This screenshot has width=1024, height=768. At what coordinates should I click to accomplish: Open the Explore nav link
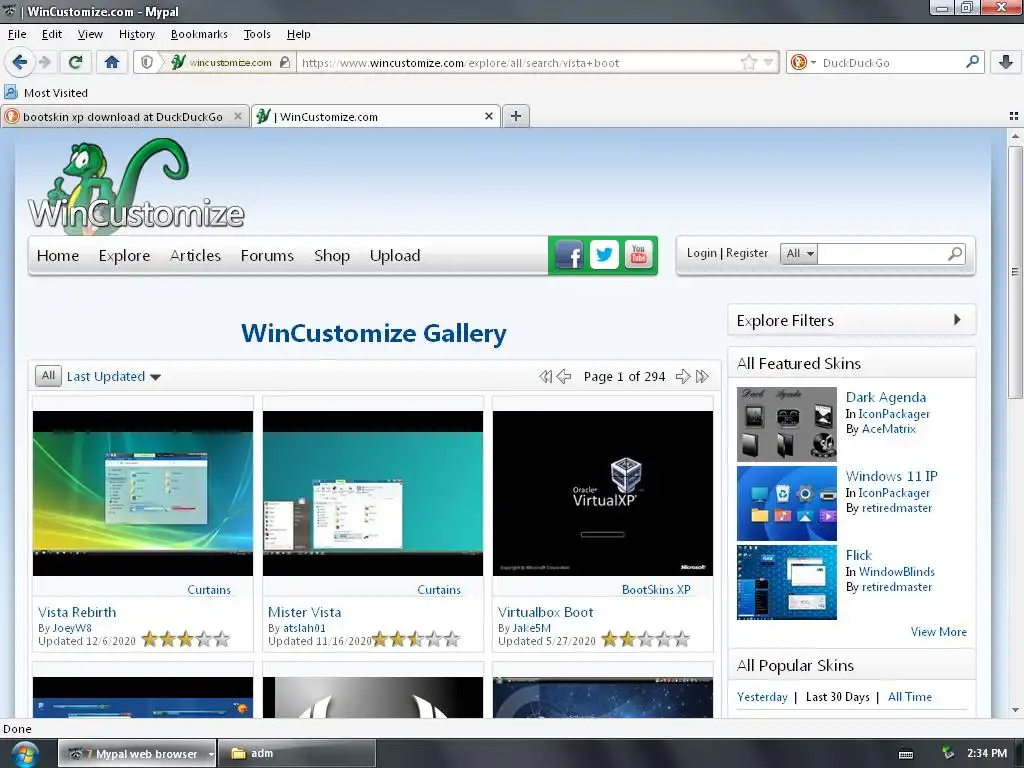[124, 255]
